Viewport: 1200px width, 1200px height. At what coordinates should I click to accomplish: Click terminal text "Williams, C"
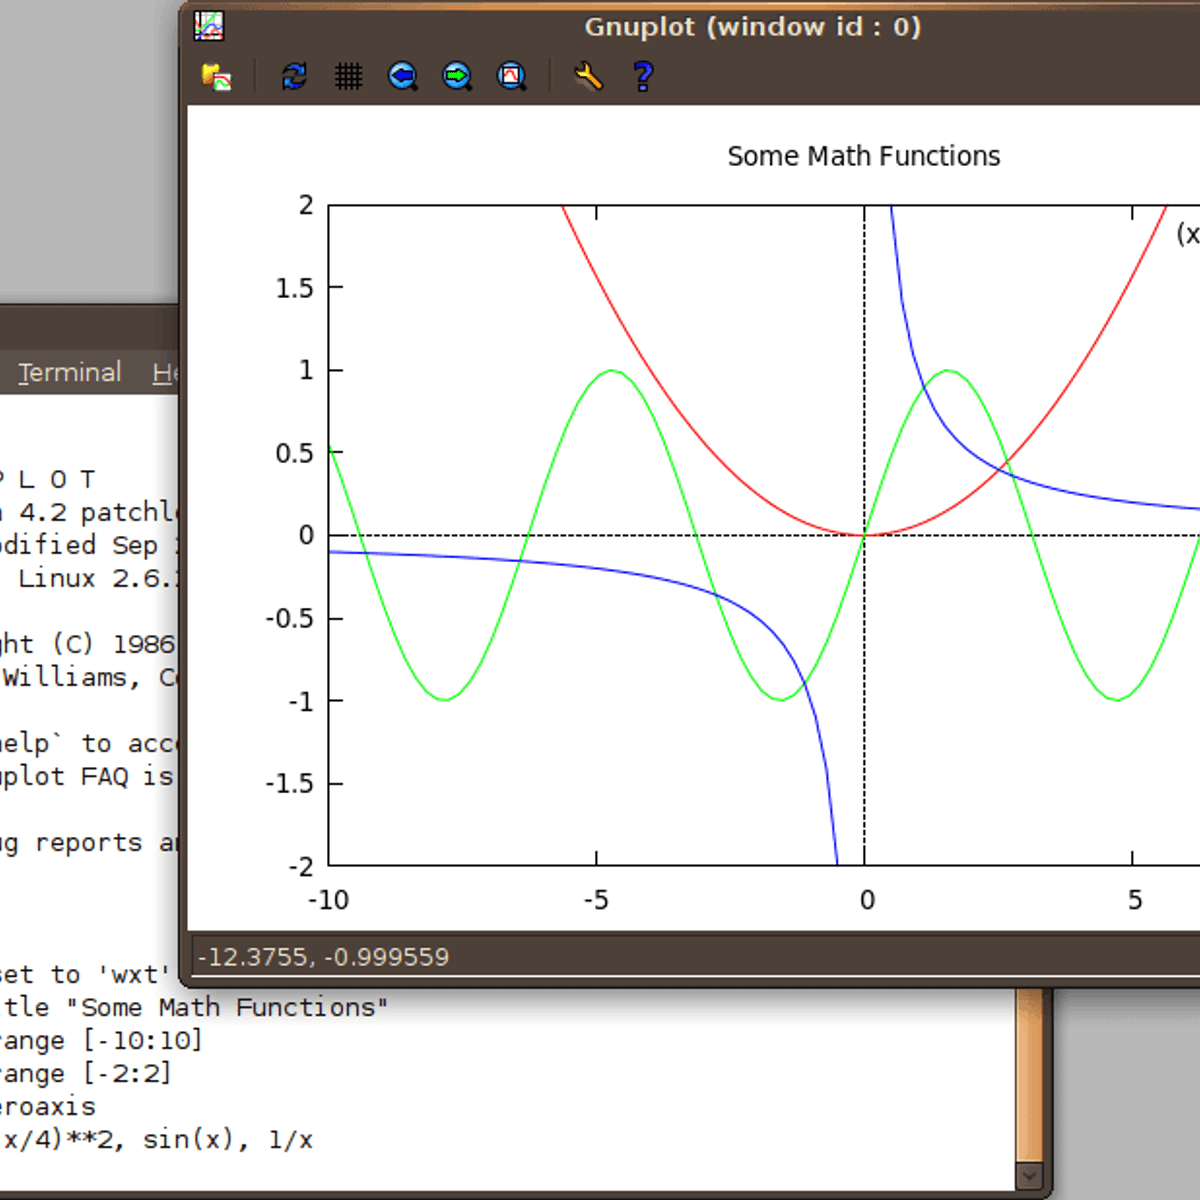[89, 677]
